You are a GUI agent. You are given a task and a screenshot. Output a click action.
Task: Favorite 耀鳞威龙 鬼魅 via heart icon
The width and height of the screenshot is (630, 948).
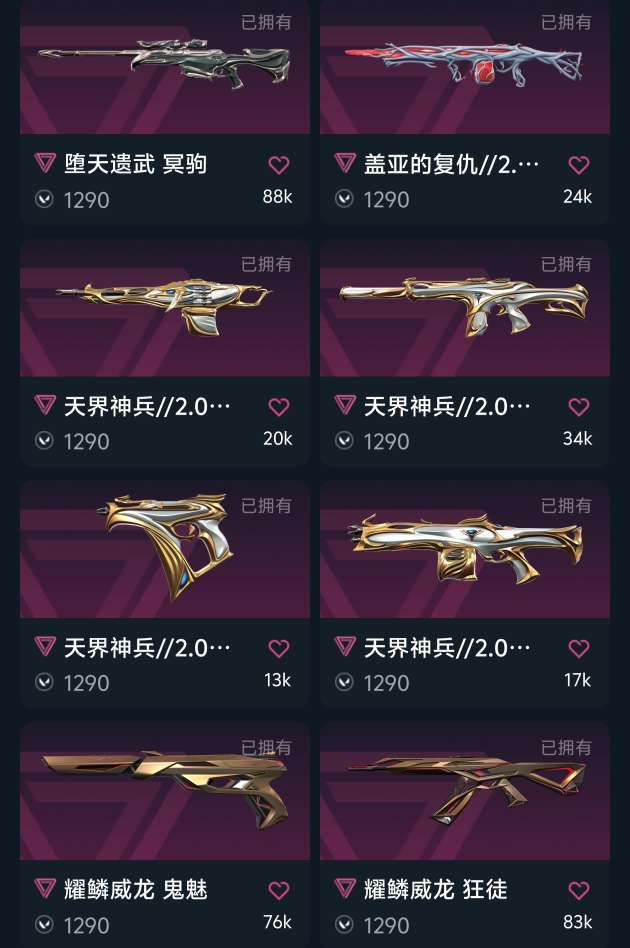279,891
